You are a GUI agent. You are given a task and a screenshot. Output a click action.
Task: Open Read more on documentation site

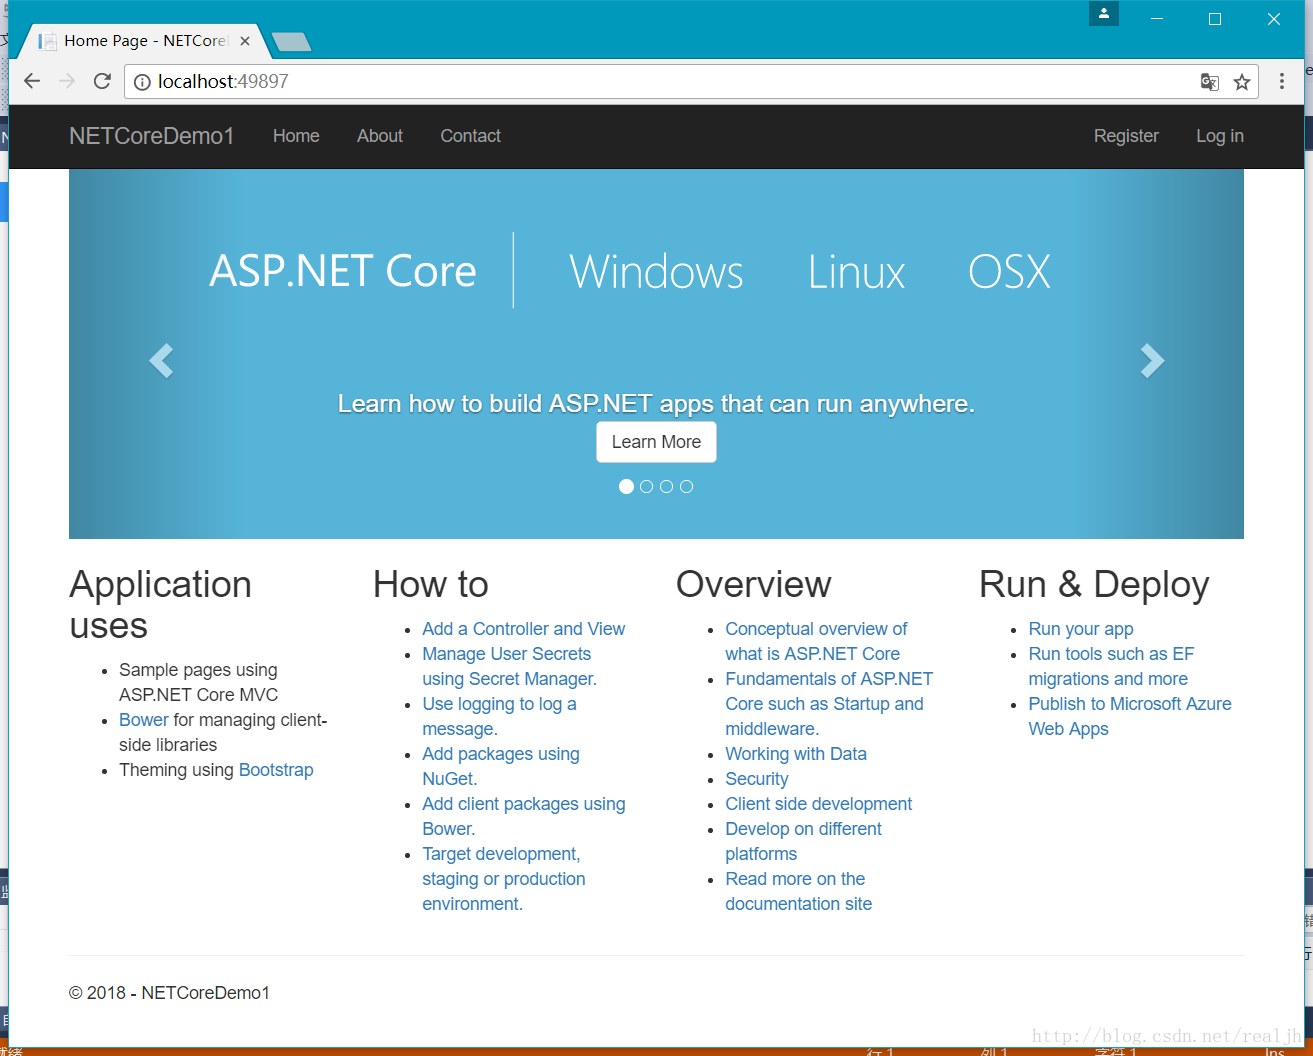click(x=798, y=891)
